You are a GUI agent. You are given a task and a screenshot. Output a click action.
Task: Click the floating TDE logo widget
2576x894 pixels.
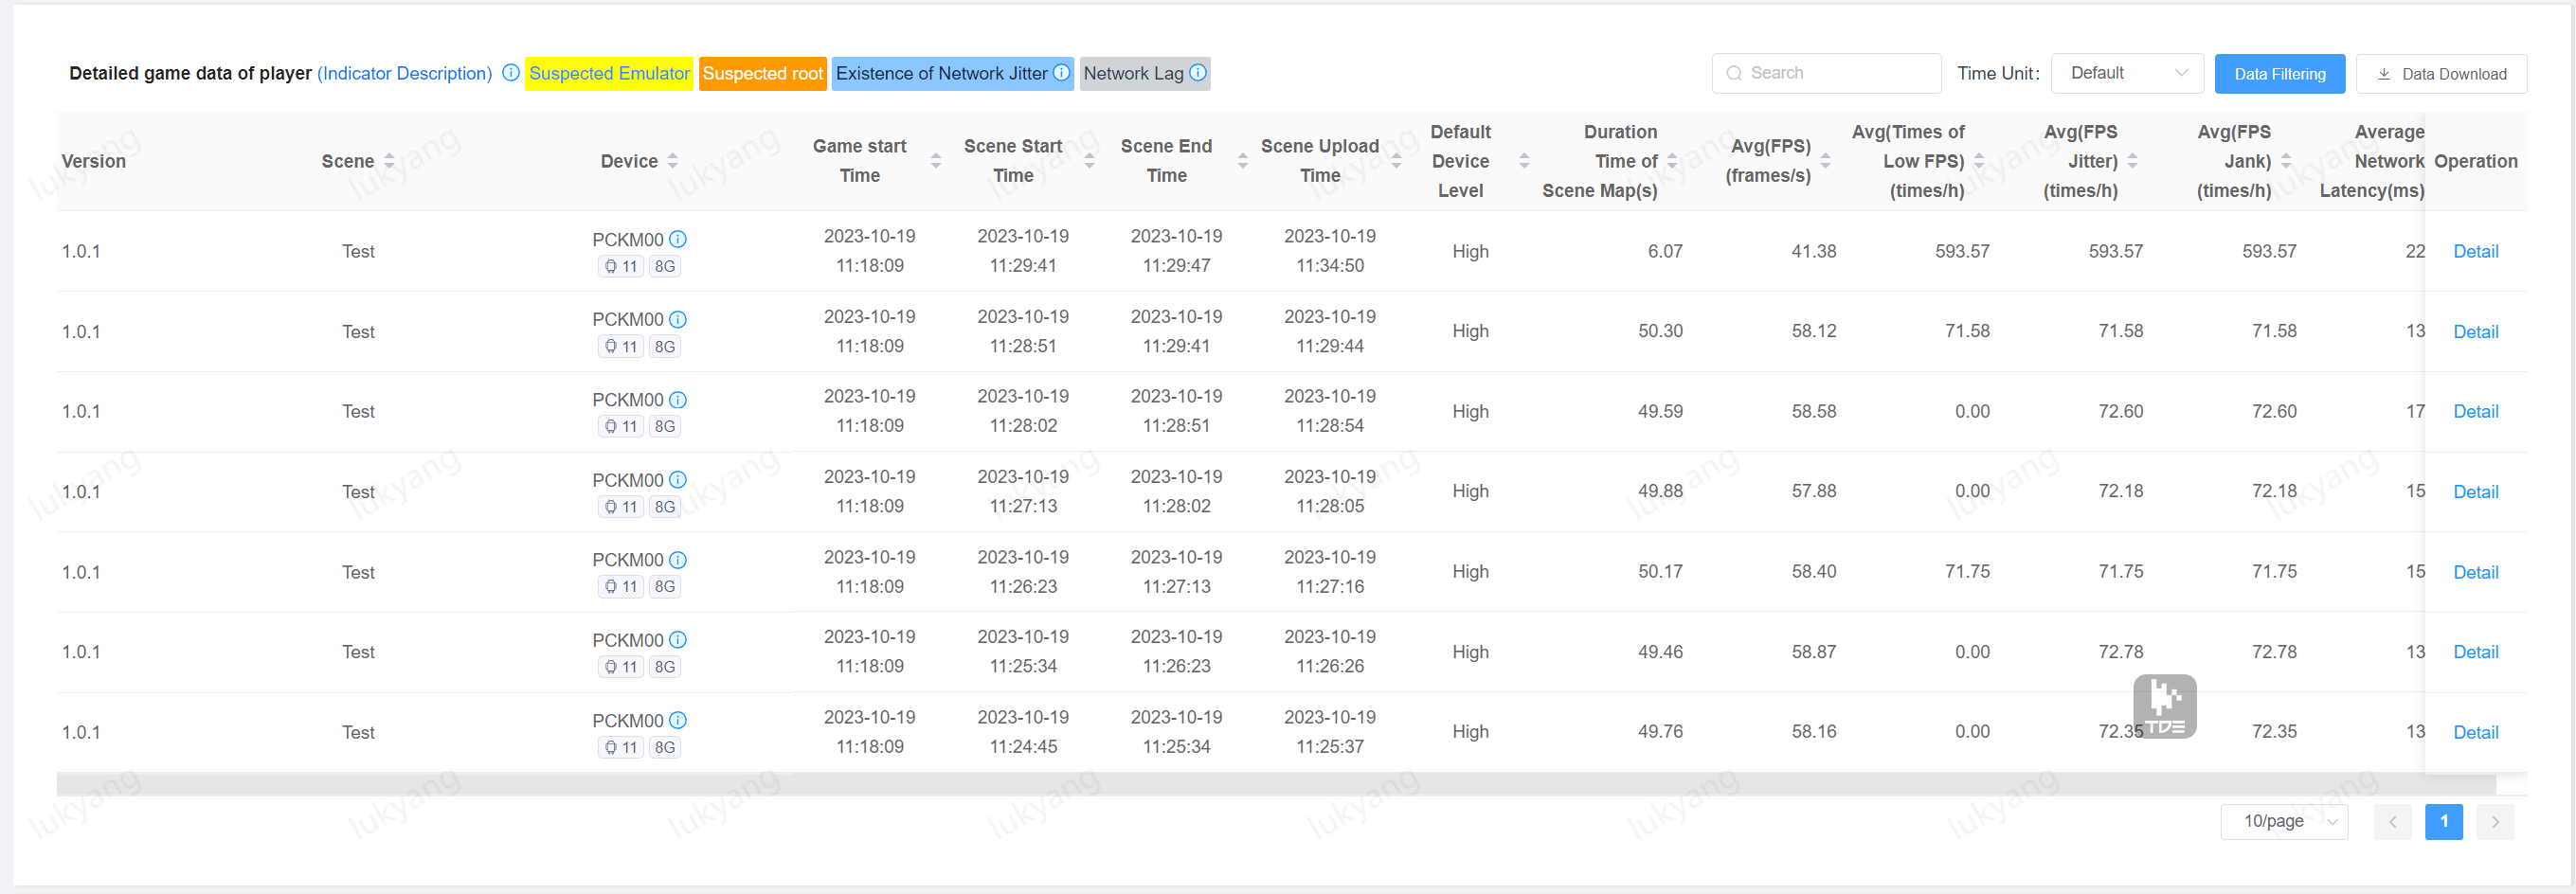pos(2164,706)
